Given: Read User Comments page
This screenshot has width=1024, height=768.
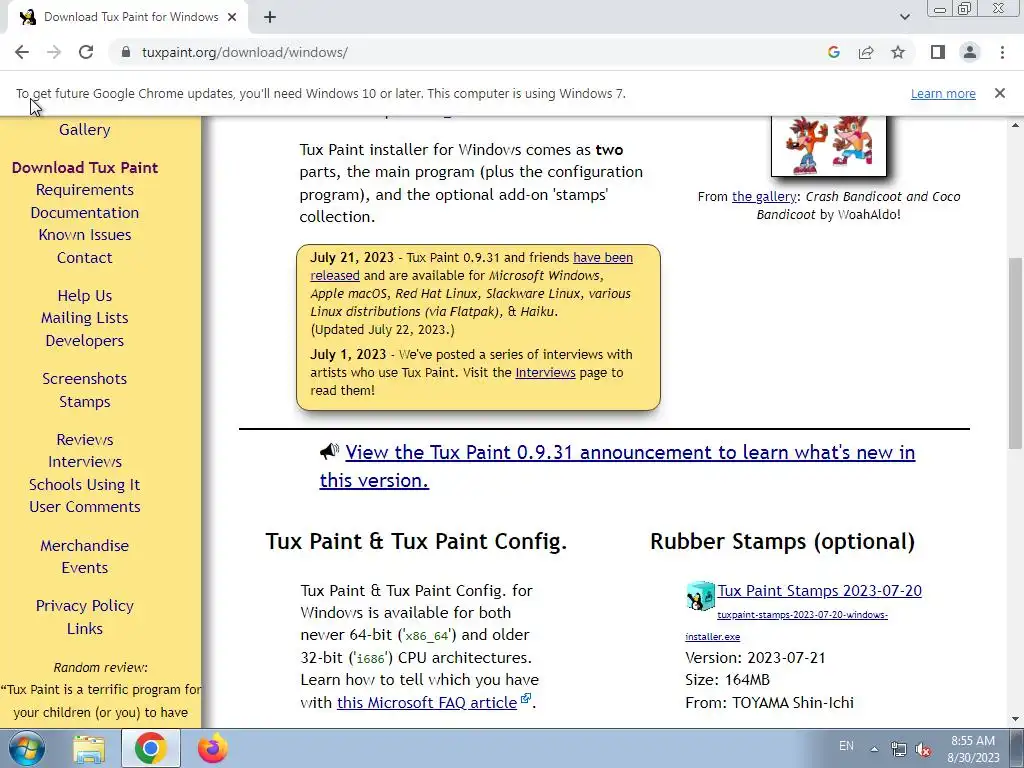Looking at the screenshot, I should pos(84,507).
